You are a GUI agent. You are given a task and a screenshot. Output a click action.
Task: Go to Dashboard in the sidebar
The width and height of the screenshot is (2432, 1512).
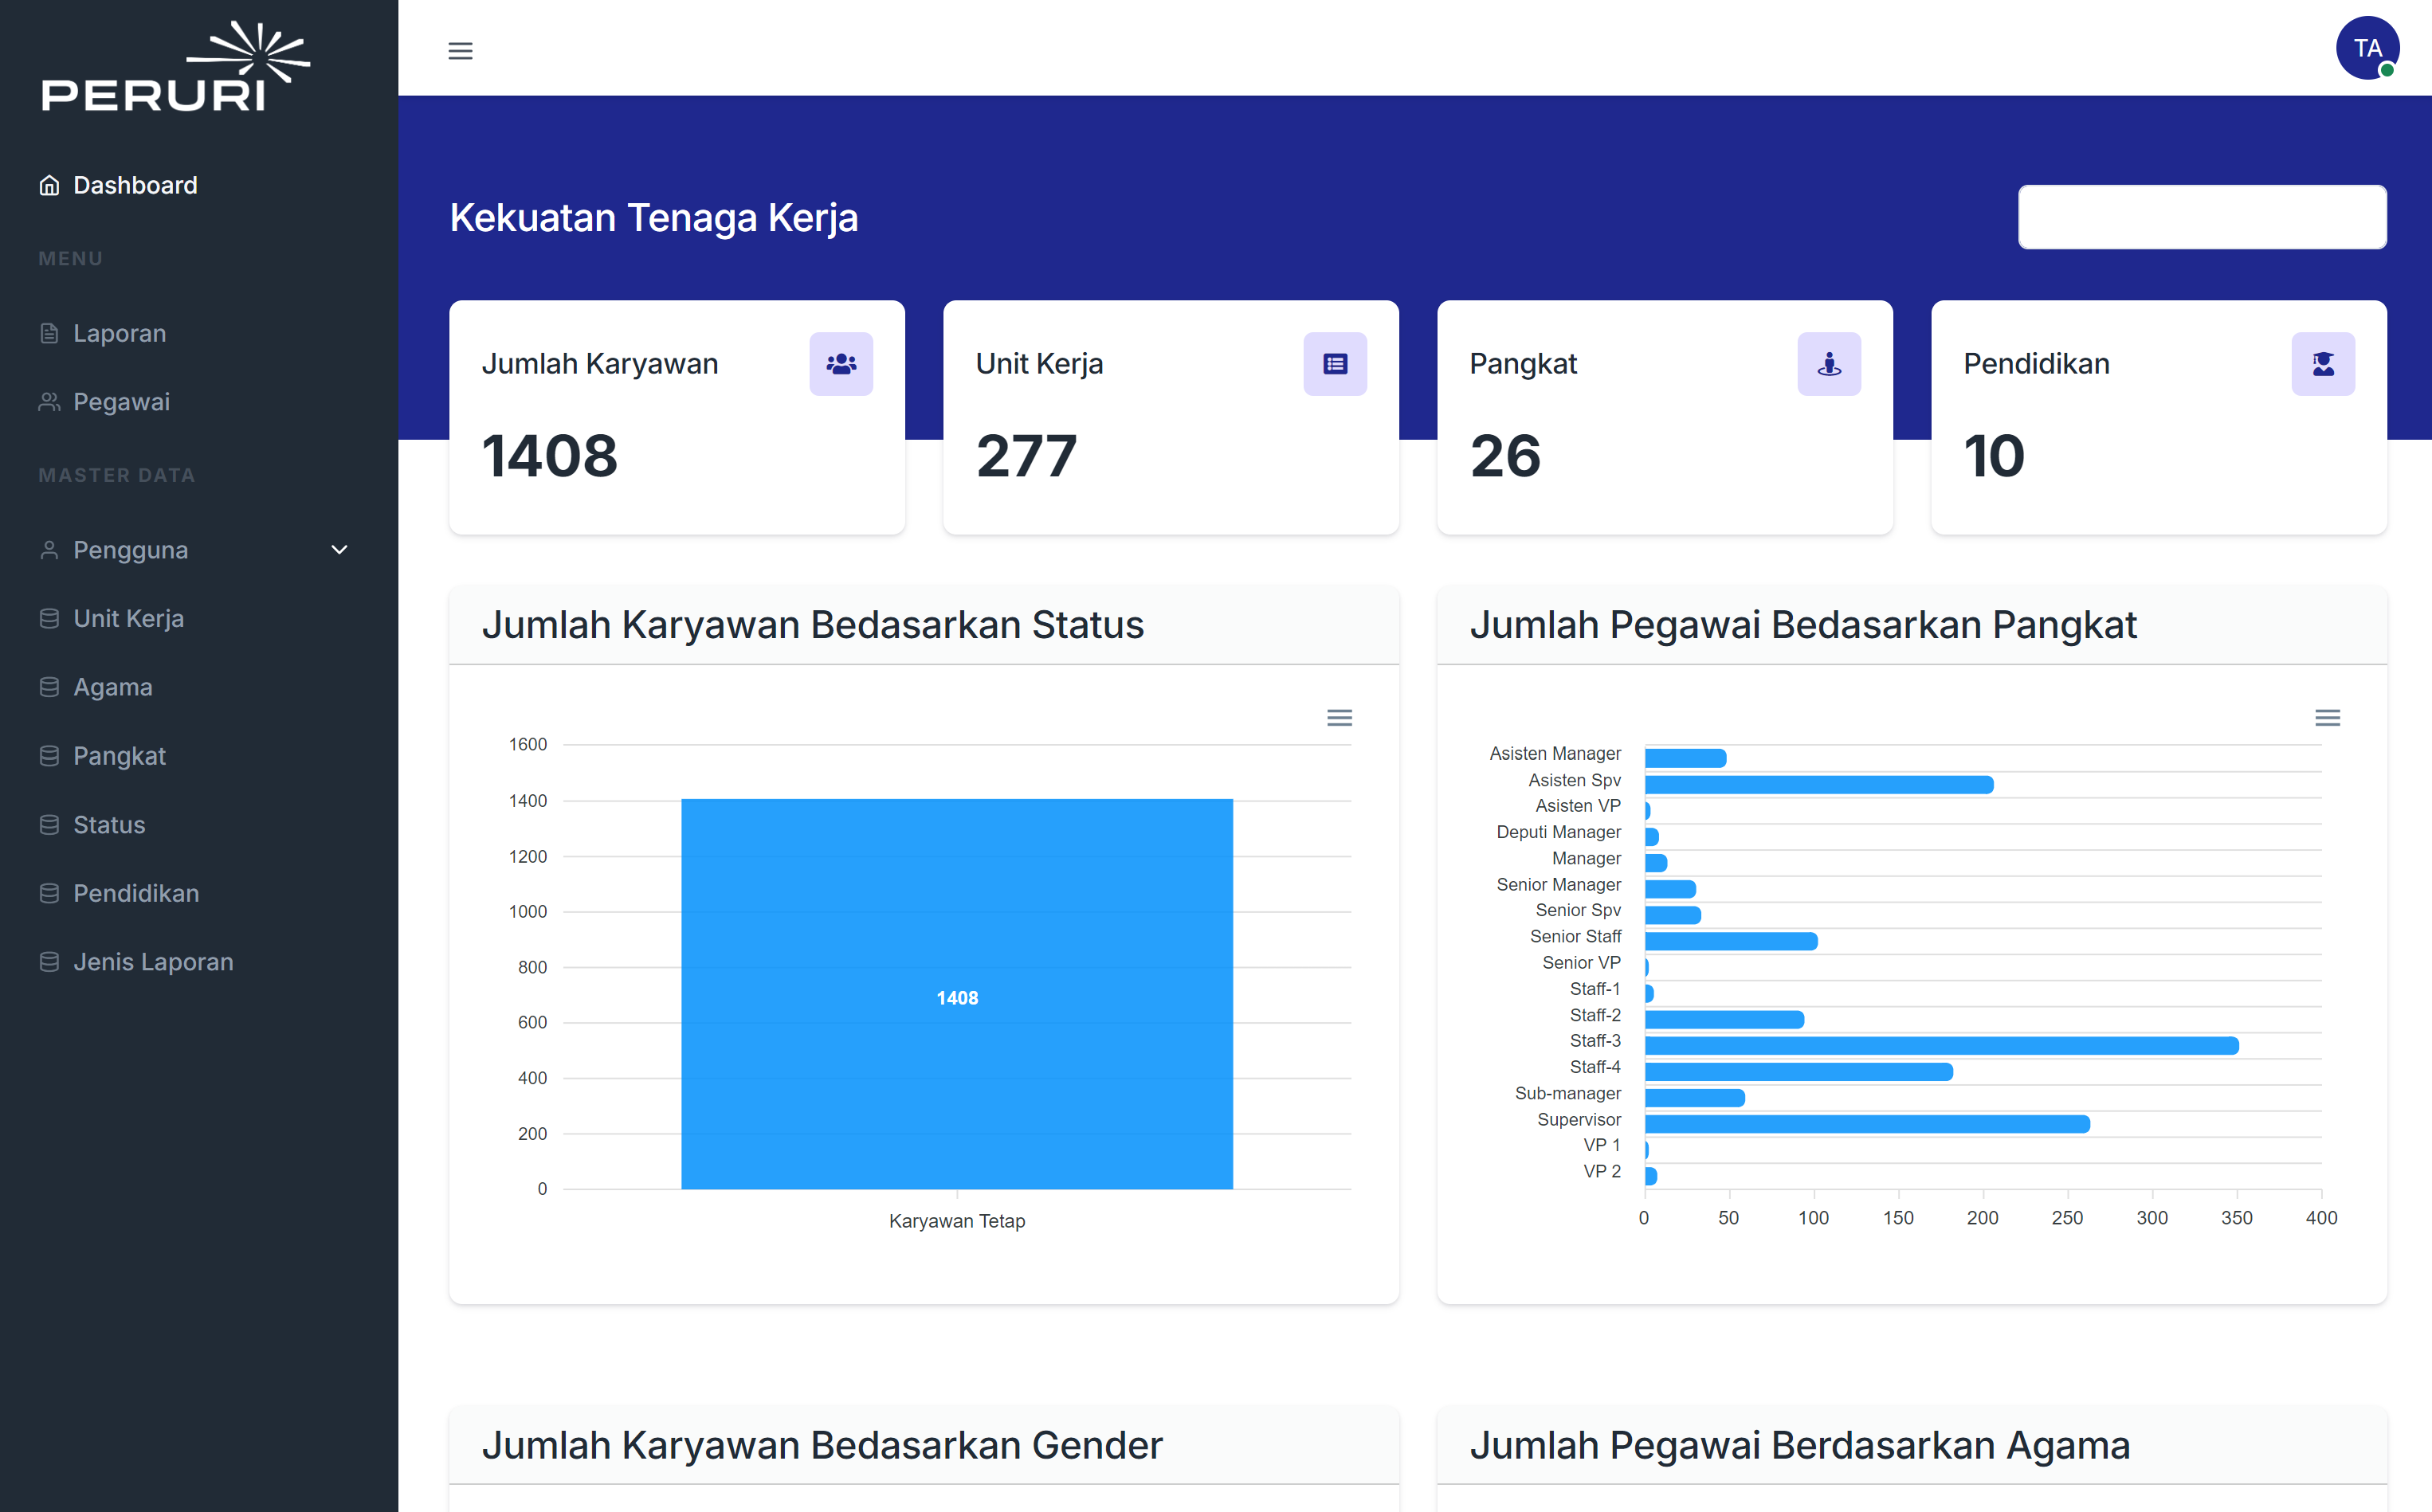coord(135,185)
